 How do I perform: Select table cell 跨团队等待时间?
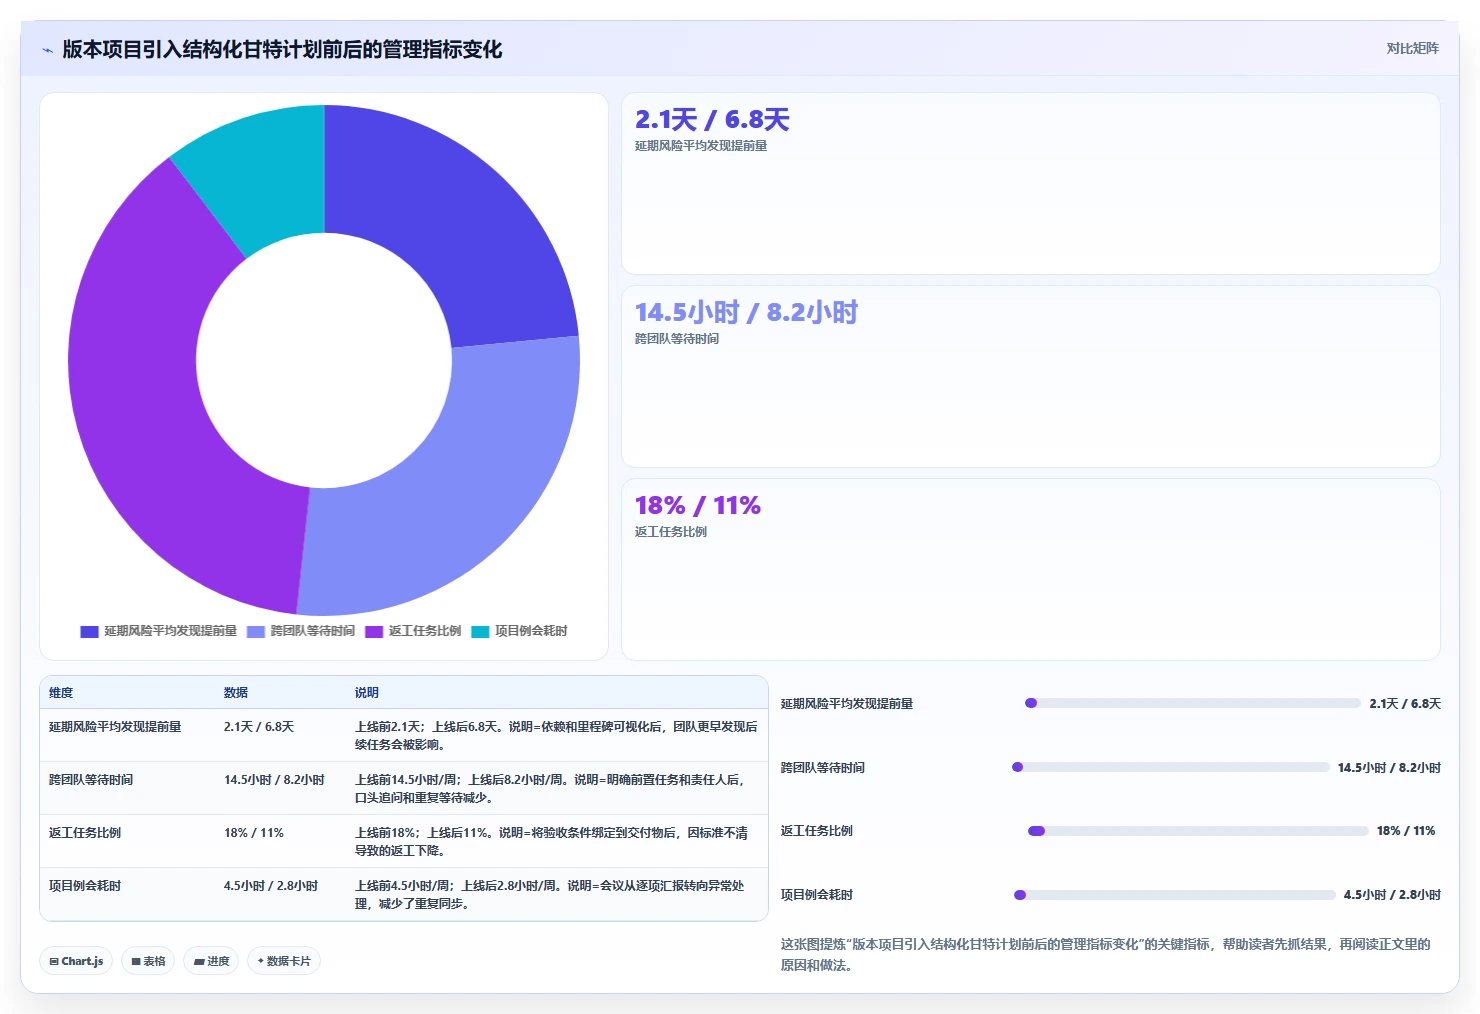point(91,780)
